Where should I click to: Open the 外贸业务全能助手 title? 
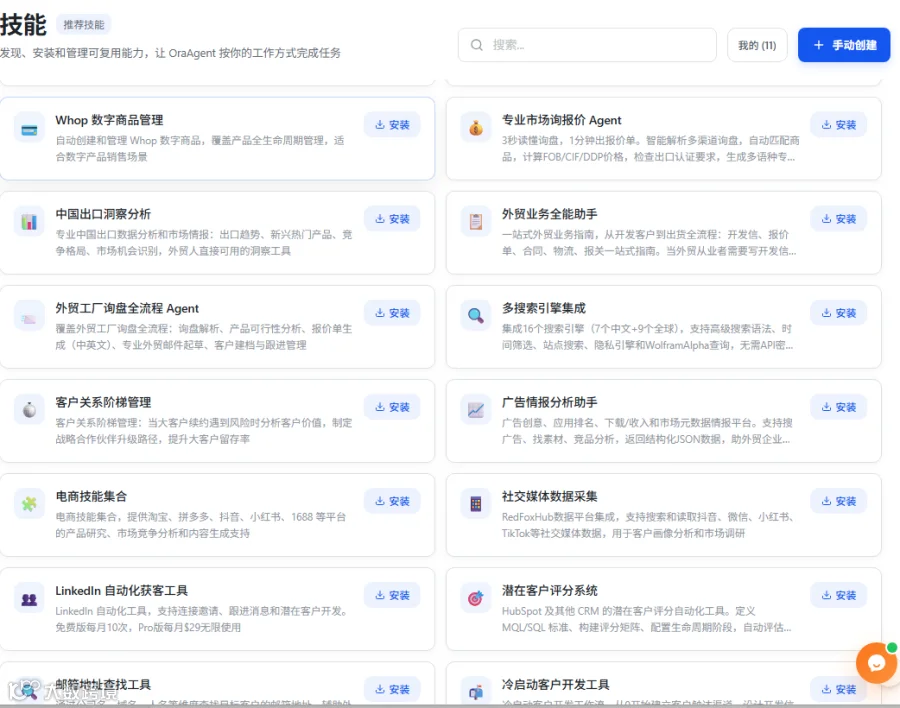pyautogui.click(x=549, y=214)
